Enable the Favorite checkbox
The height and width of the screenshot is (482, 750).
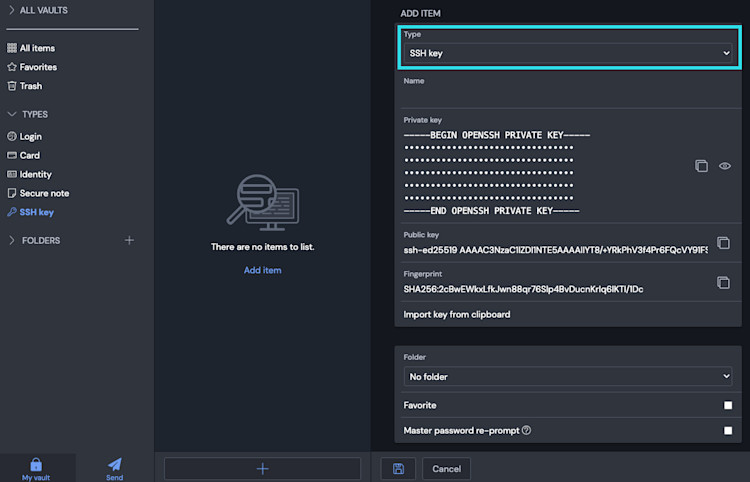(728, 405)
